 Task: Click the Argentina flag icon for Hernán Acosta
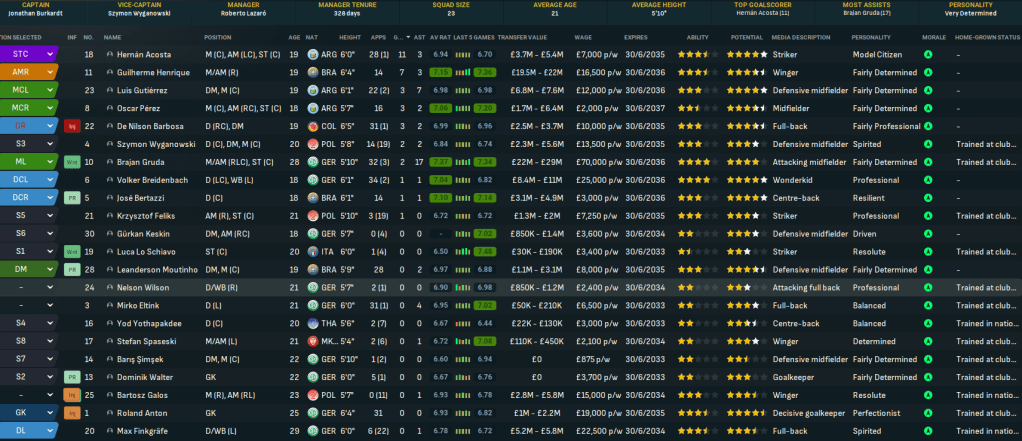pos(313,53)
